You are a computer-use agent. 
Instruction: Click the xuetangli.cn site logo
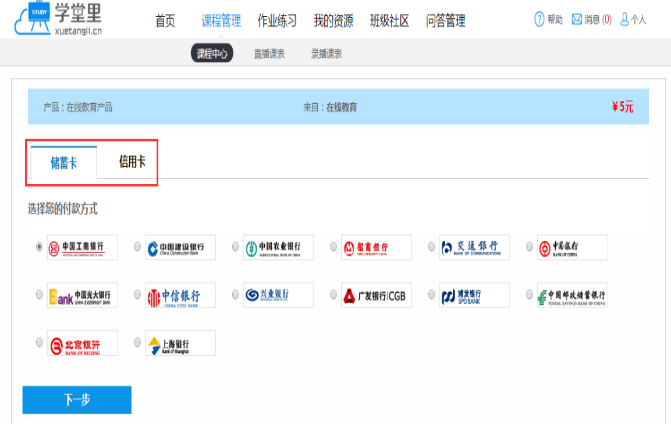pos(58,19)
